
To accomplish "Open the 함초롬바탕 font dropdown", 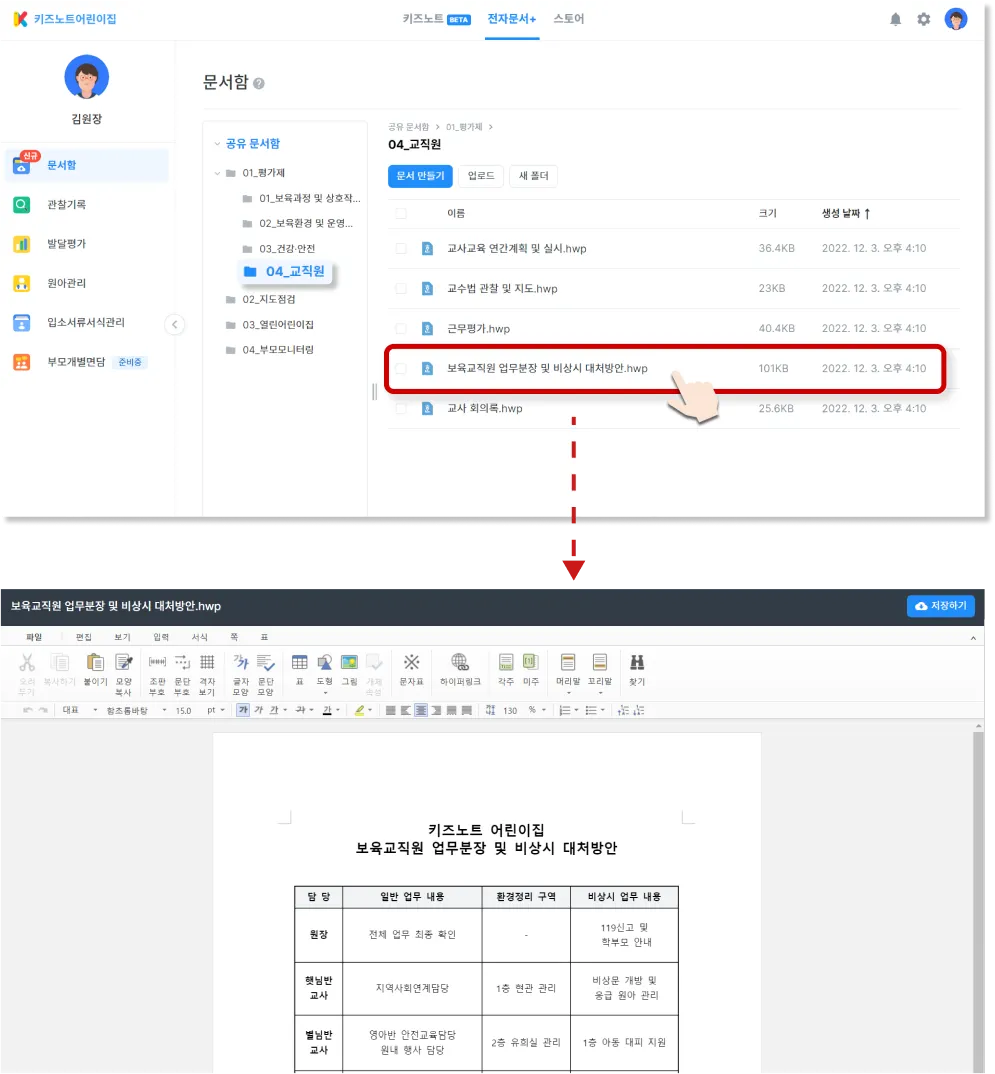I will [x=164, y=710].
